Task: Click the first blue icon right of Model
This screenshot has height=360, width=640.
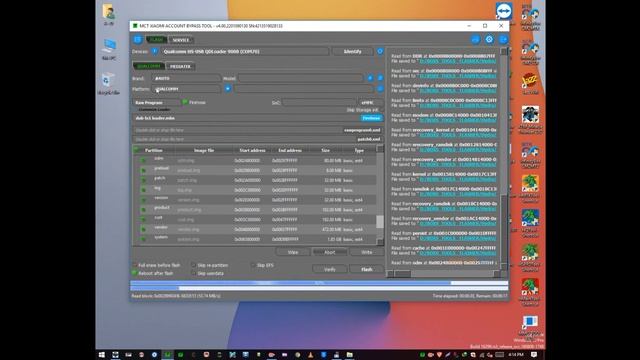Action: 370,78
